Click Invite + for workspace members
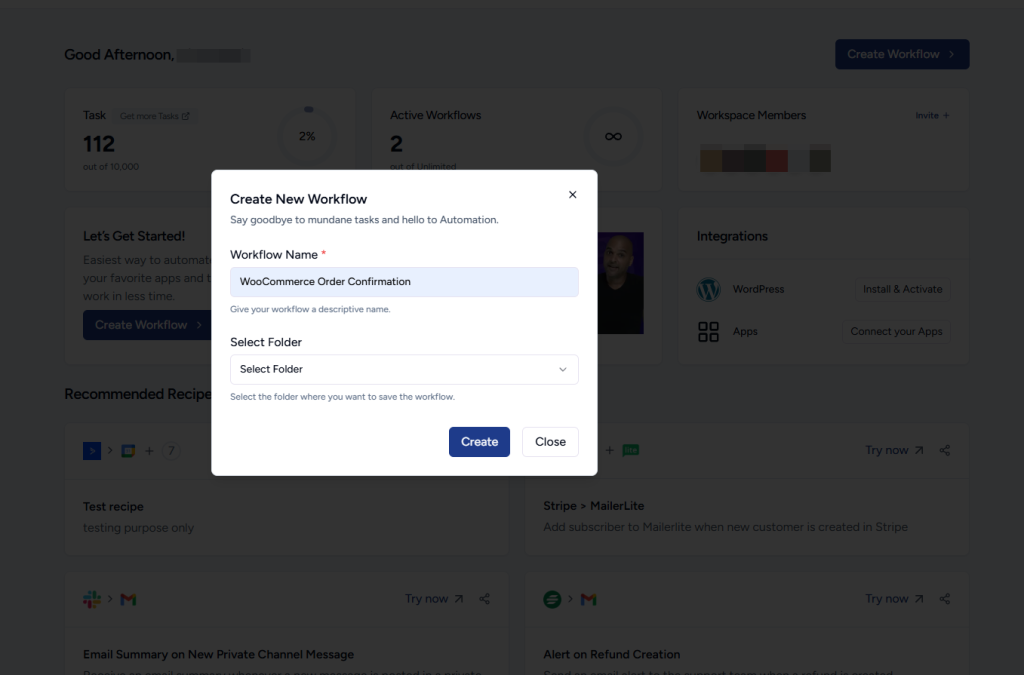The image size is (1024, 675). (x=932, y=116)
